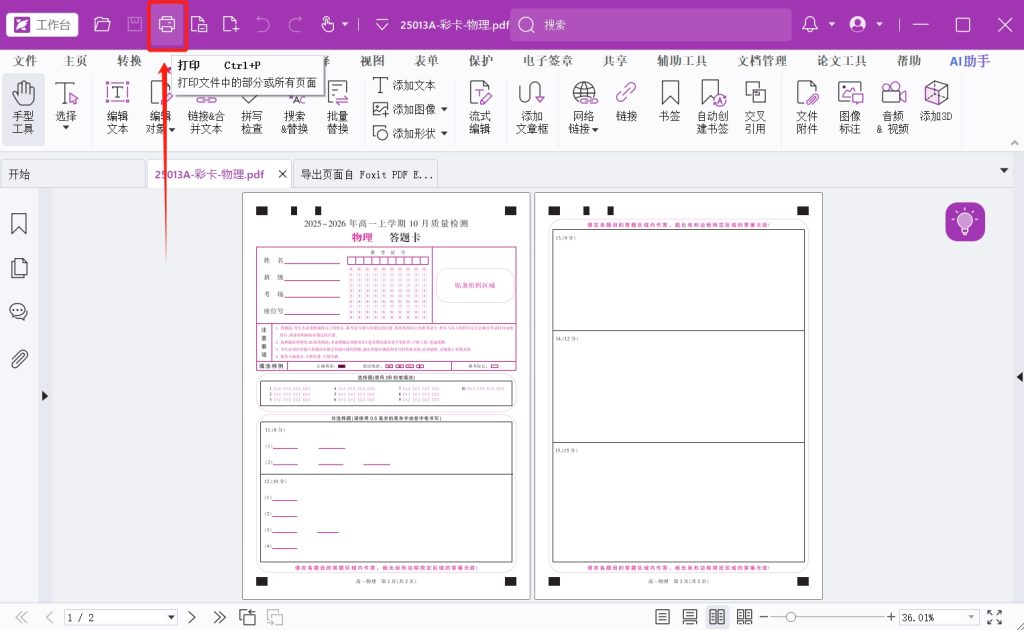Switch to continuous scrolling page view
This screenshot has width=1024, height=630.
(689, 617)
